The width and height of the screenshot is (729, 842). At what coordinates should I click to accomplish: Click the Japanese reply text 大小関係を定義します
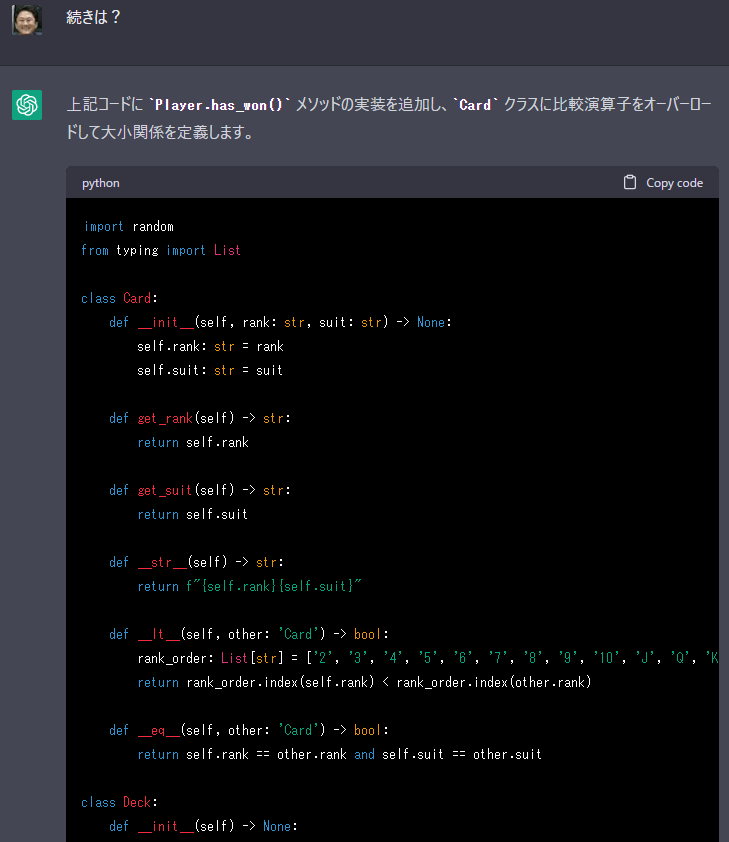tap(177, 132)
